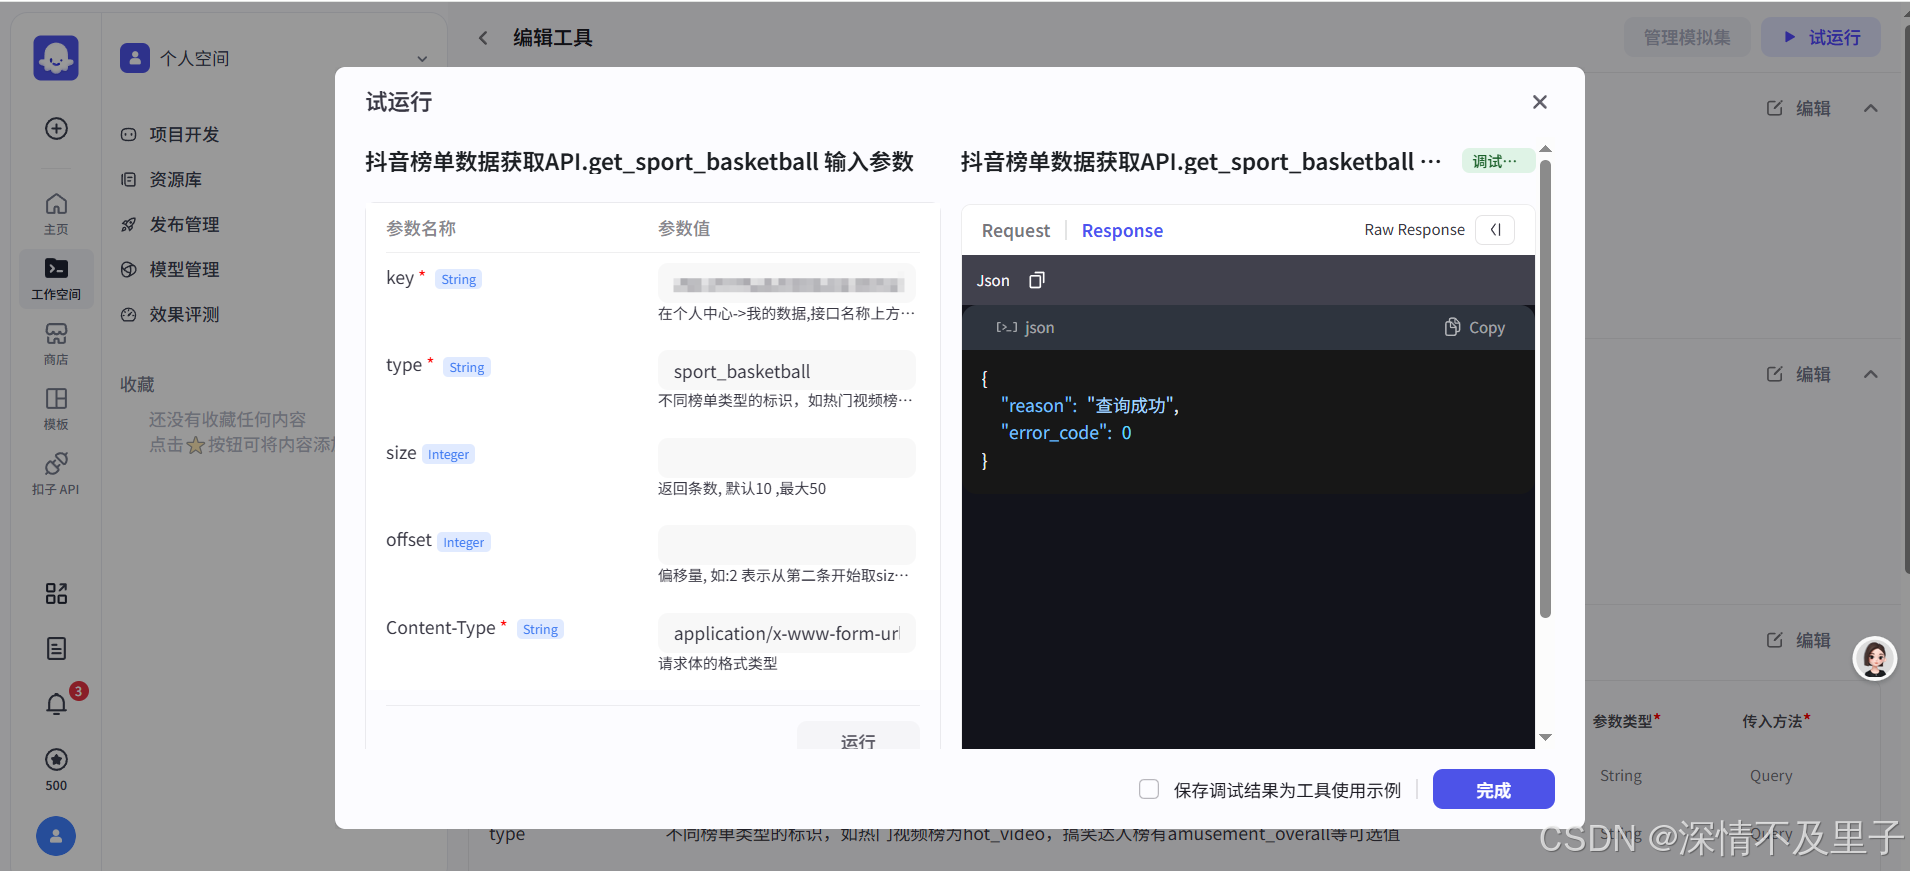Screen dimensions: 1910x871
Task: Click the first 编辑 edit icon
Action: tap(1774, 108)
